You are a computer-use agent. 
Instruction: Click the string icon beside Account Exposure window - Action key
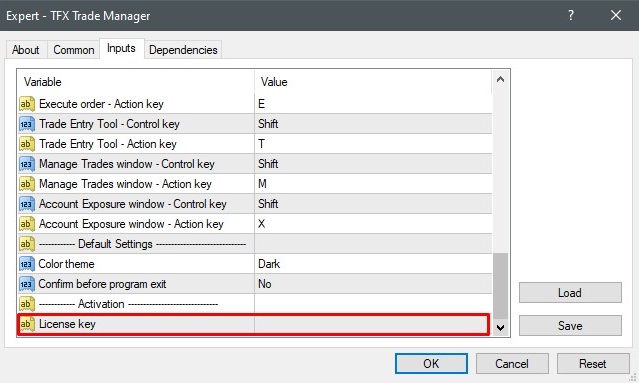point(26,224)
